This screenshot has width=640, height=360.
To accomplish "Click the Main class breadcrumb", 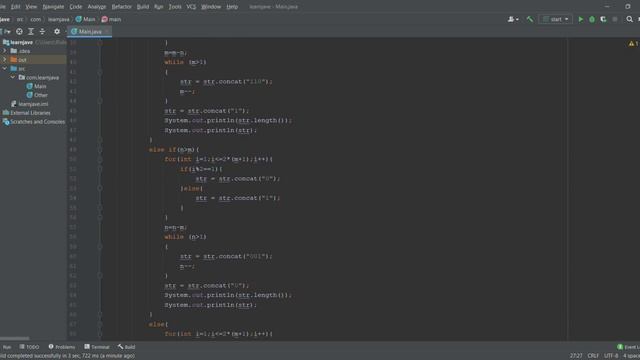I will [85, 19].
